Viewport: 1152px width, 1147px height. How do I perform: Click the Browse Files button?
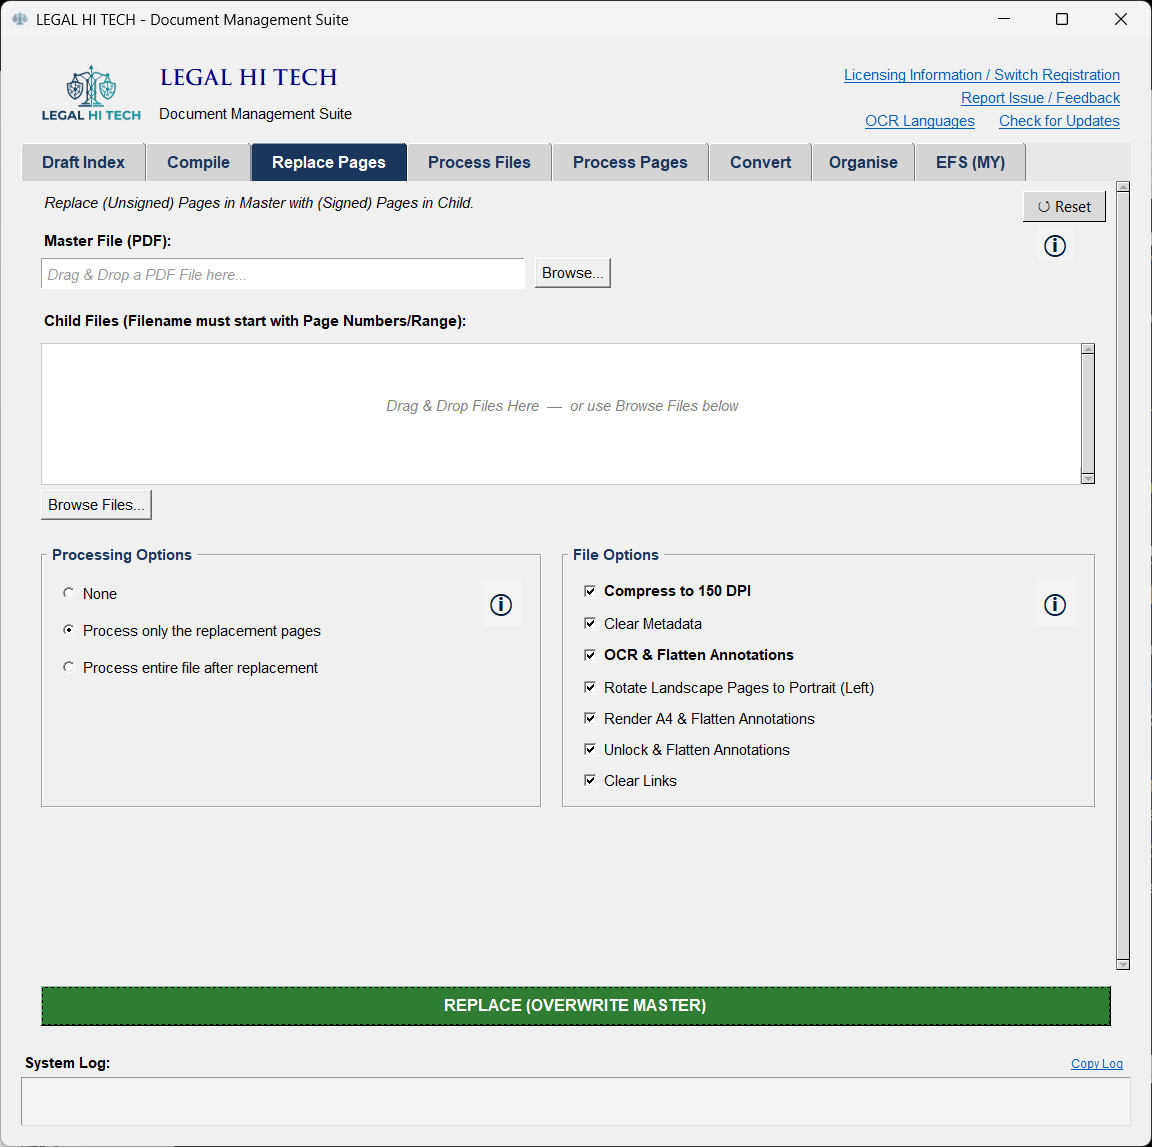(x=96, y=506)
